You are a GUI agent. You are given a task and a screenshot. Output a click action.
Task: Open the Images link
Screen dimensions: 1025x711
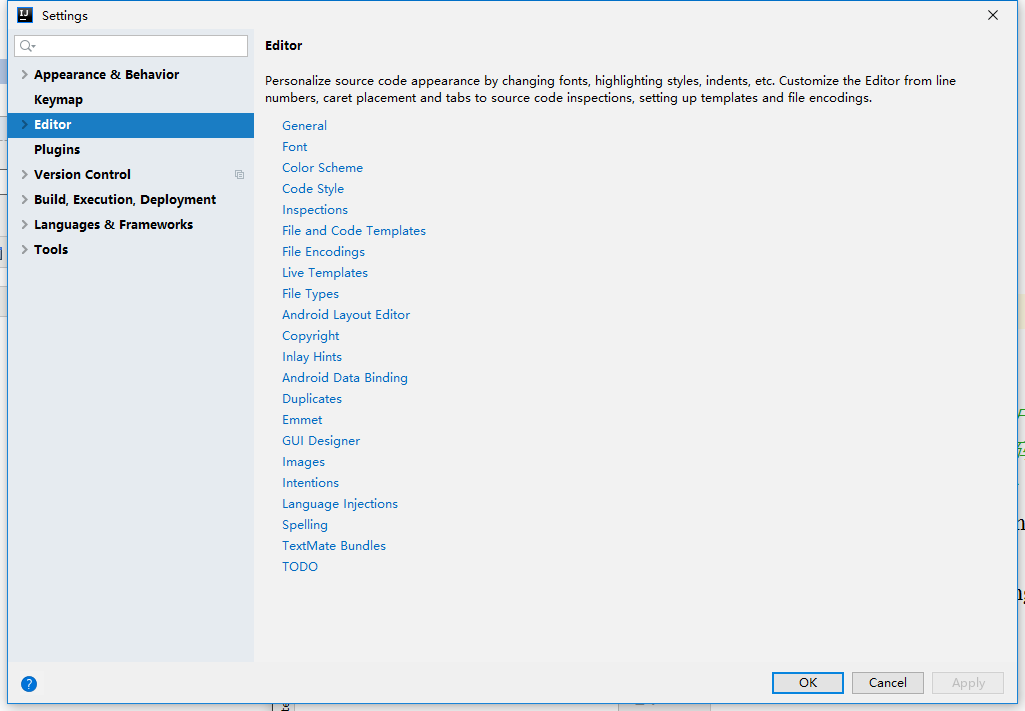[303, 461]
